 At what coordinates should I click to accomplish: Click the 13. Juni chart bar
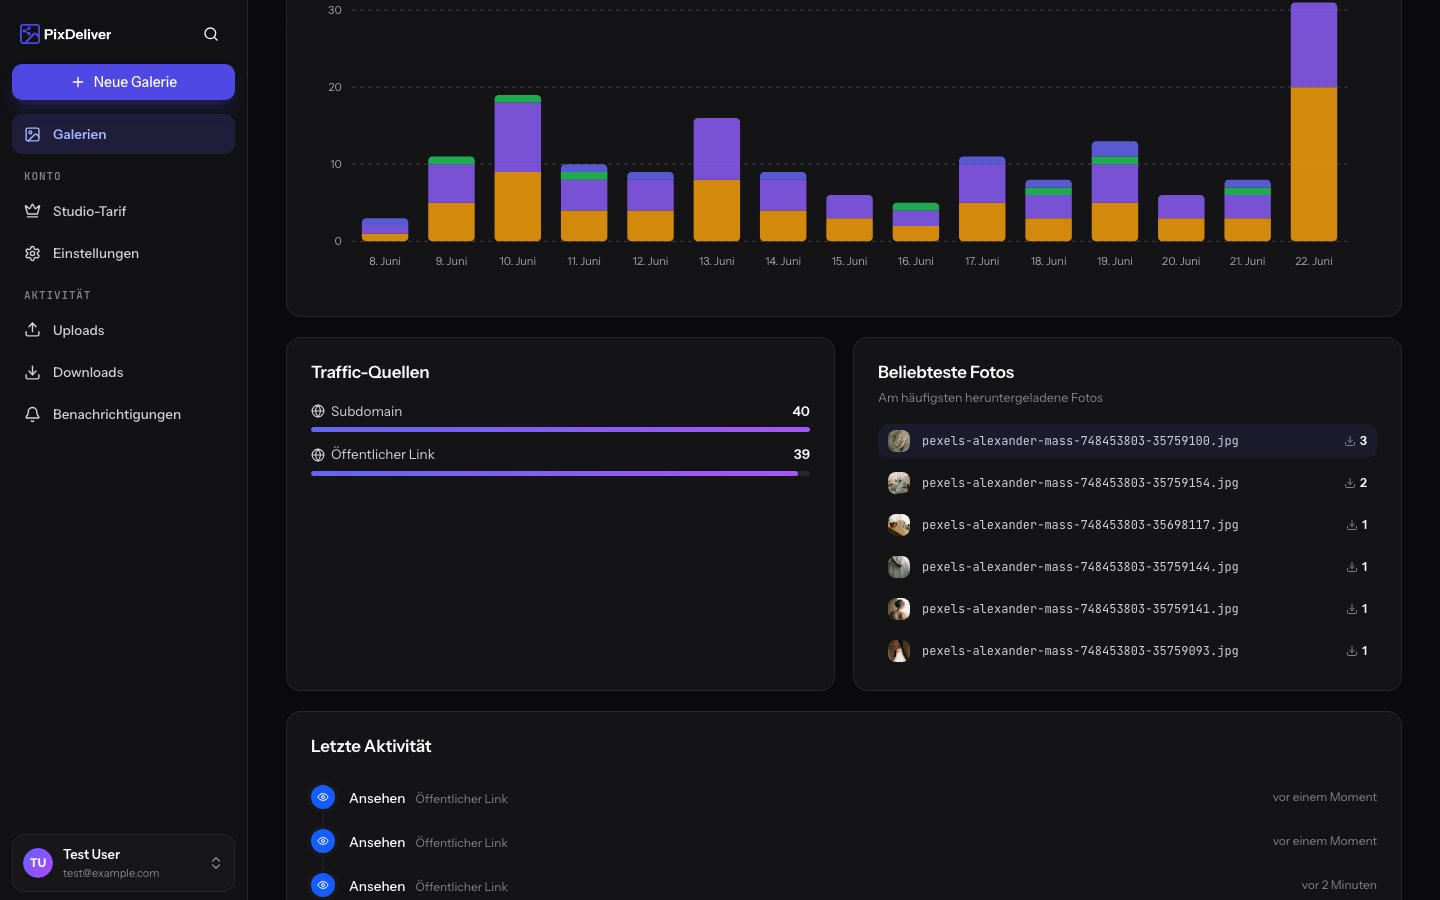716,180
